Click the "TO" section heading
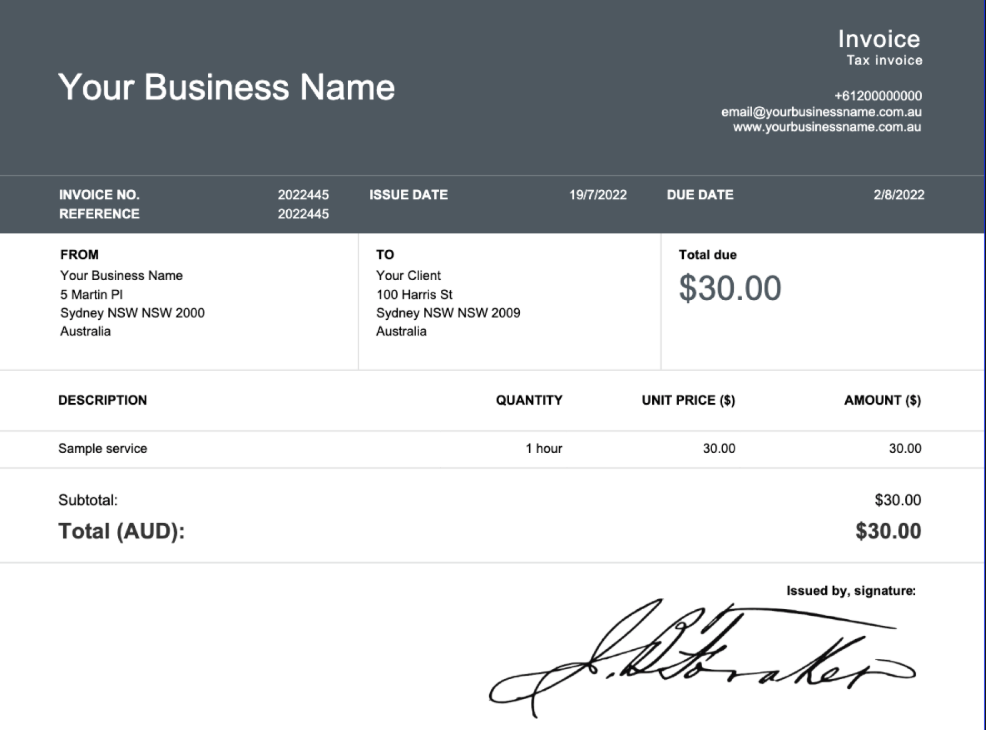Viewport: 986px width, 730px height. (x=385, y=255)
